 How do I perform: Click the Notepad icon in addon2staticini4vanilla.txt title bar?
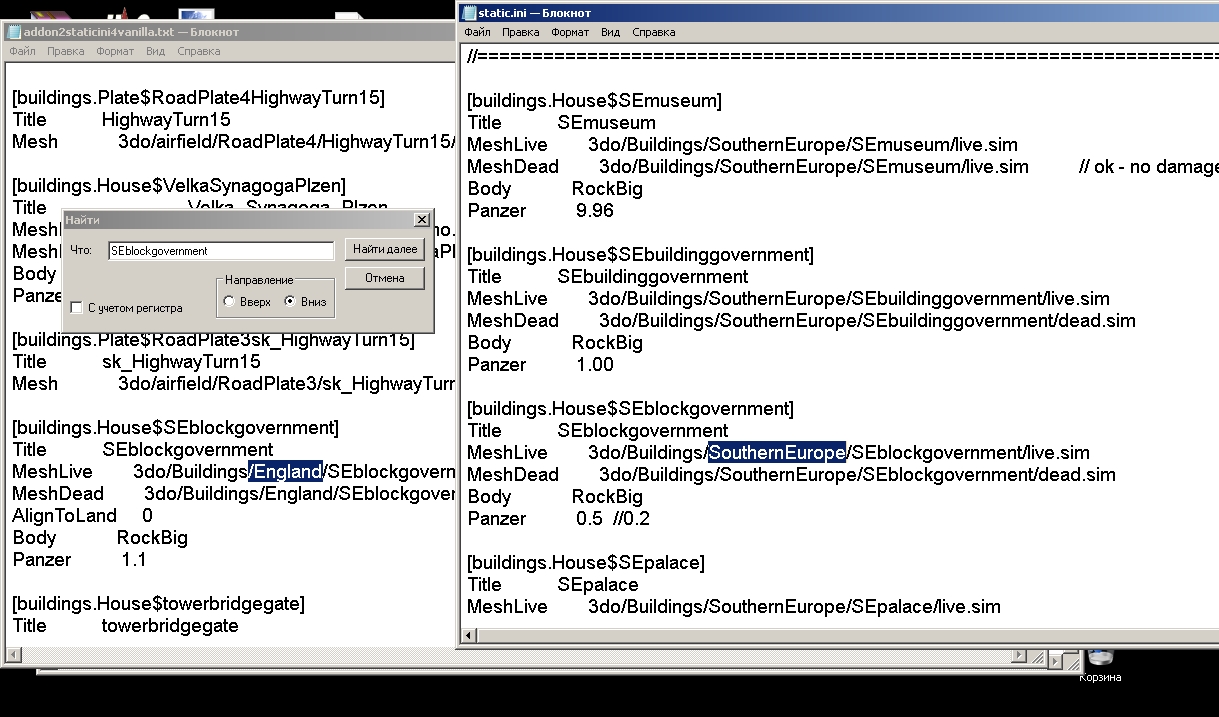pos(14,31)
